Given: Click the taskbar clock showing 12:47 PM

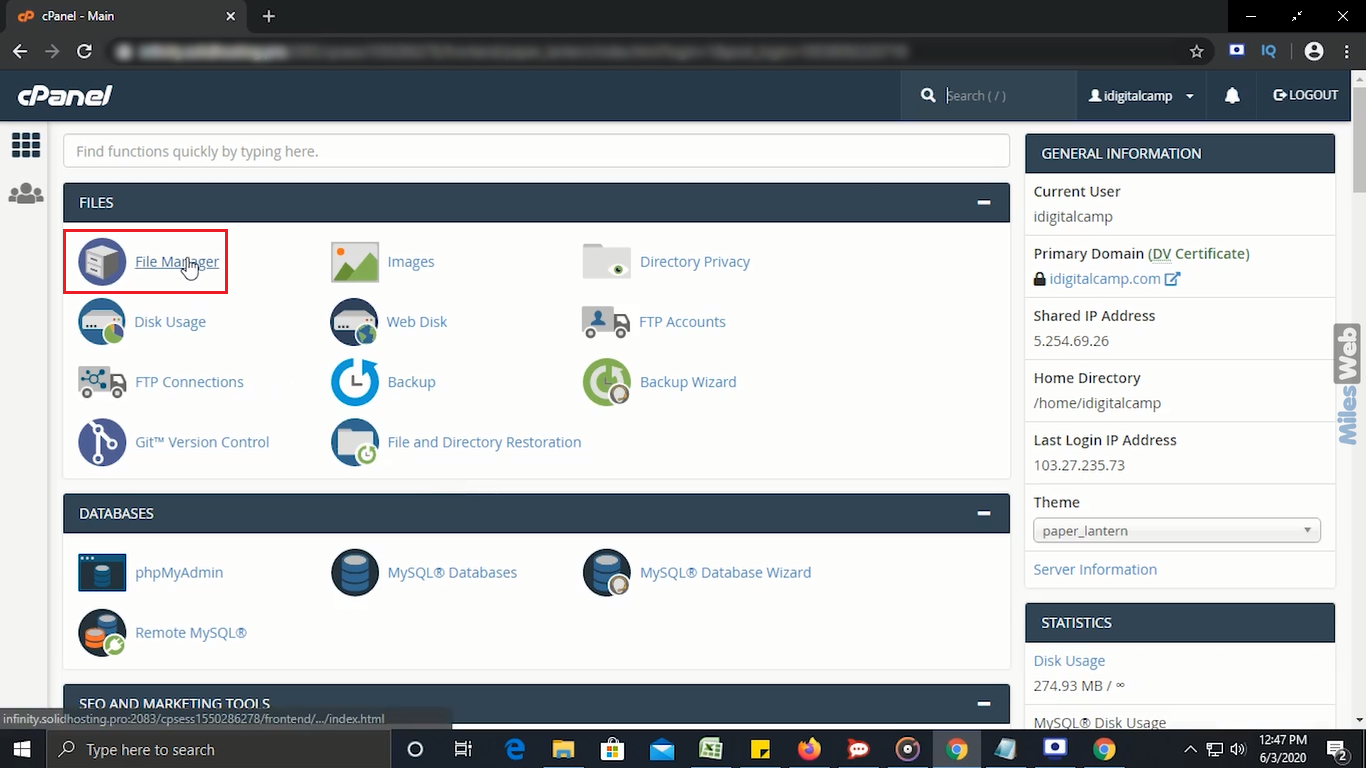Looking at the screenshot, I should 1282,749.
